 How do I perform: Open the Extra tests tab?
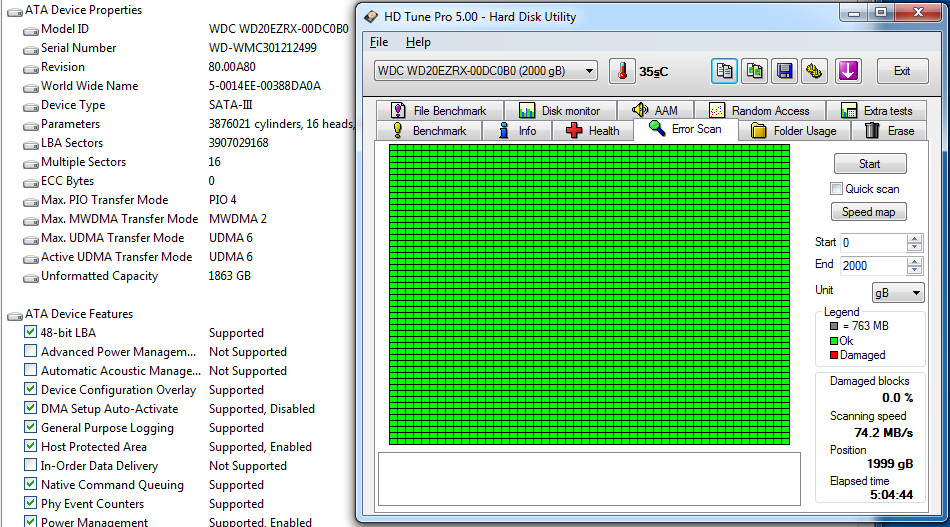tap(876, 110)
